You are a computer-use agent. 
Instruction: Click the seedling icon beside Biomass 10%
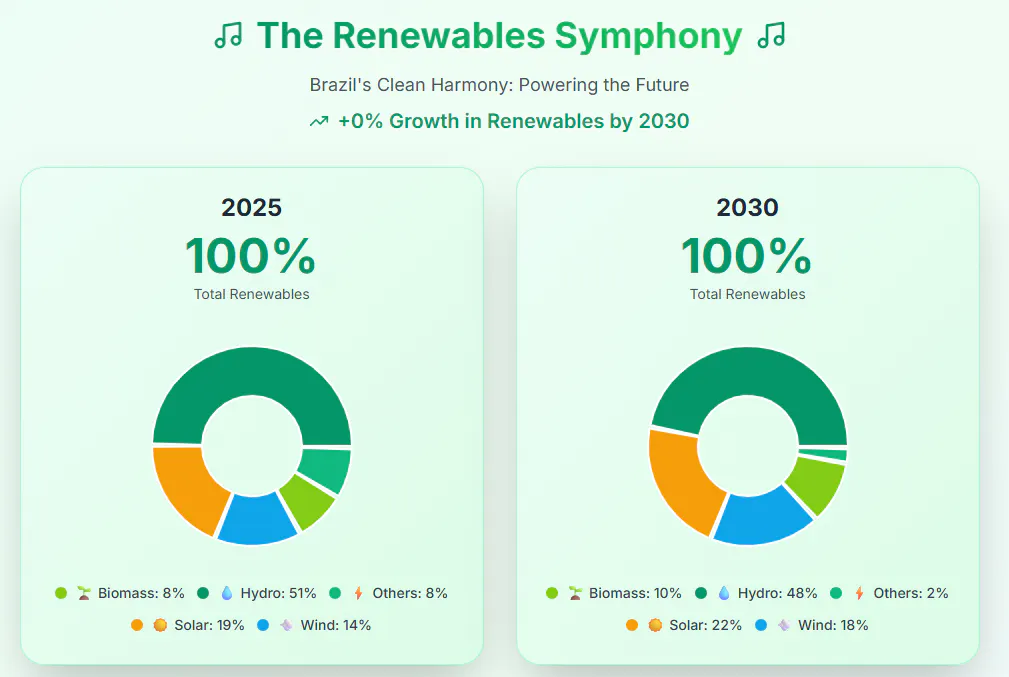coord(575,593)
